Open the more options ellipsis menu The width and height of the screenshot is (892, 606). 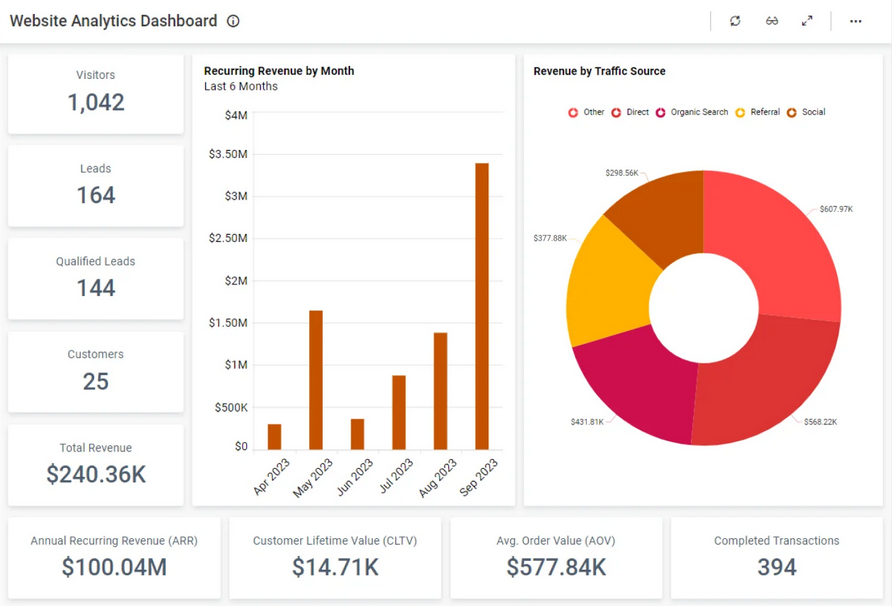[856, 21]
